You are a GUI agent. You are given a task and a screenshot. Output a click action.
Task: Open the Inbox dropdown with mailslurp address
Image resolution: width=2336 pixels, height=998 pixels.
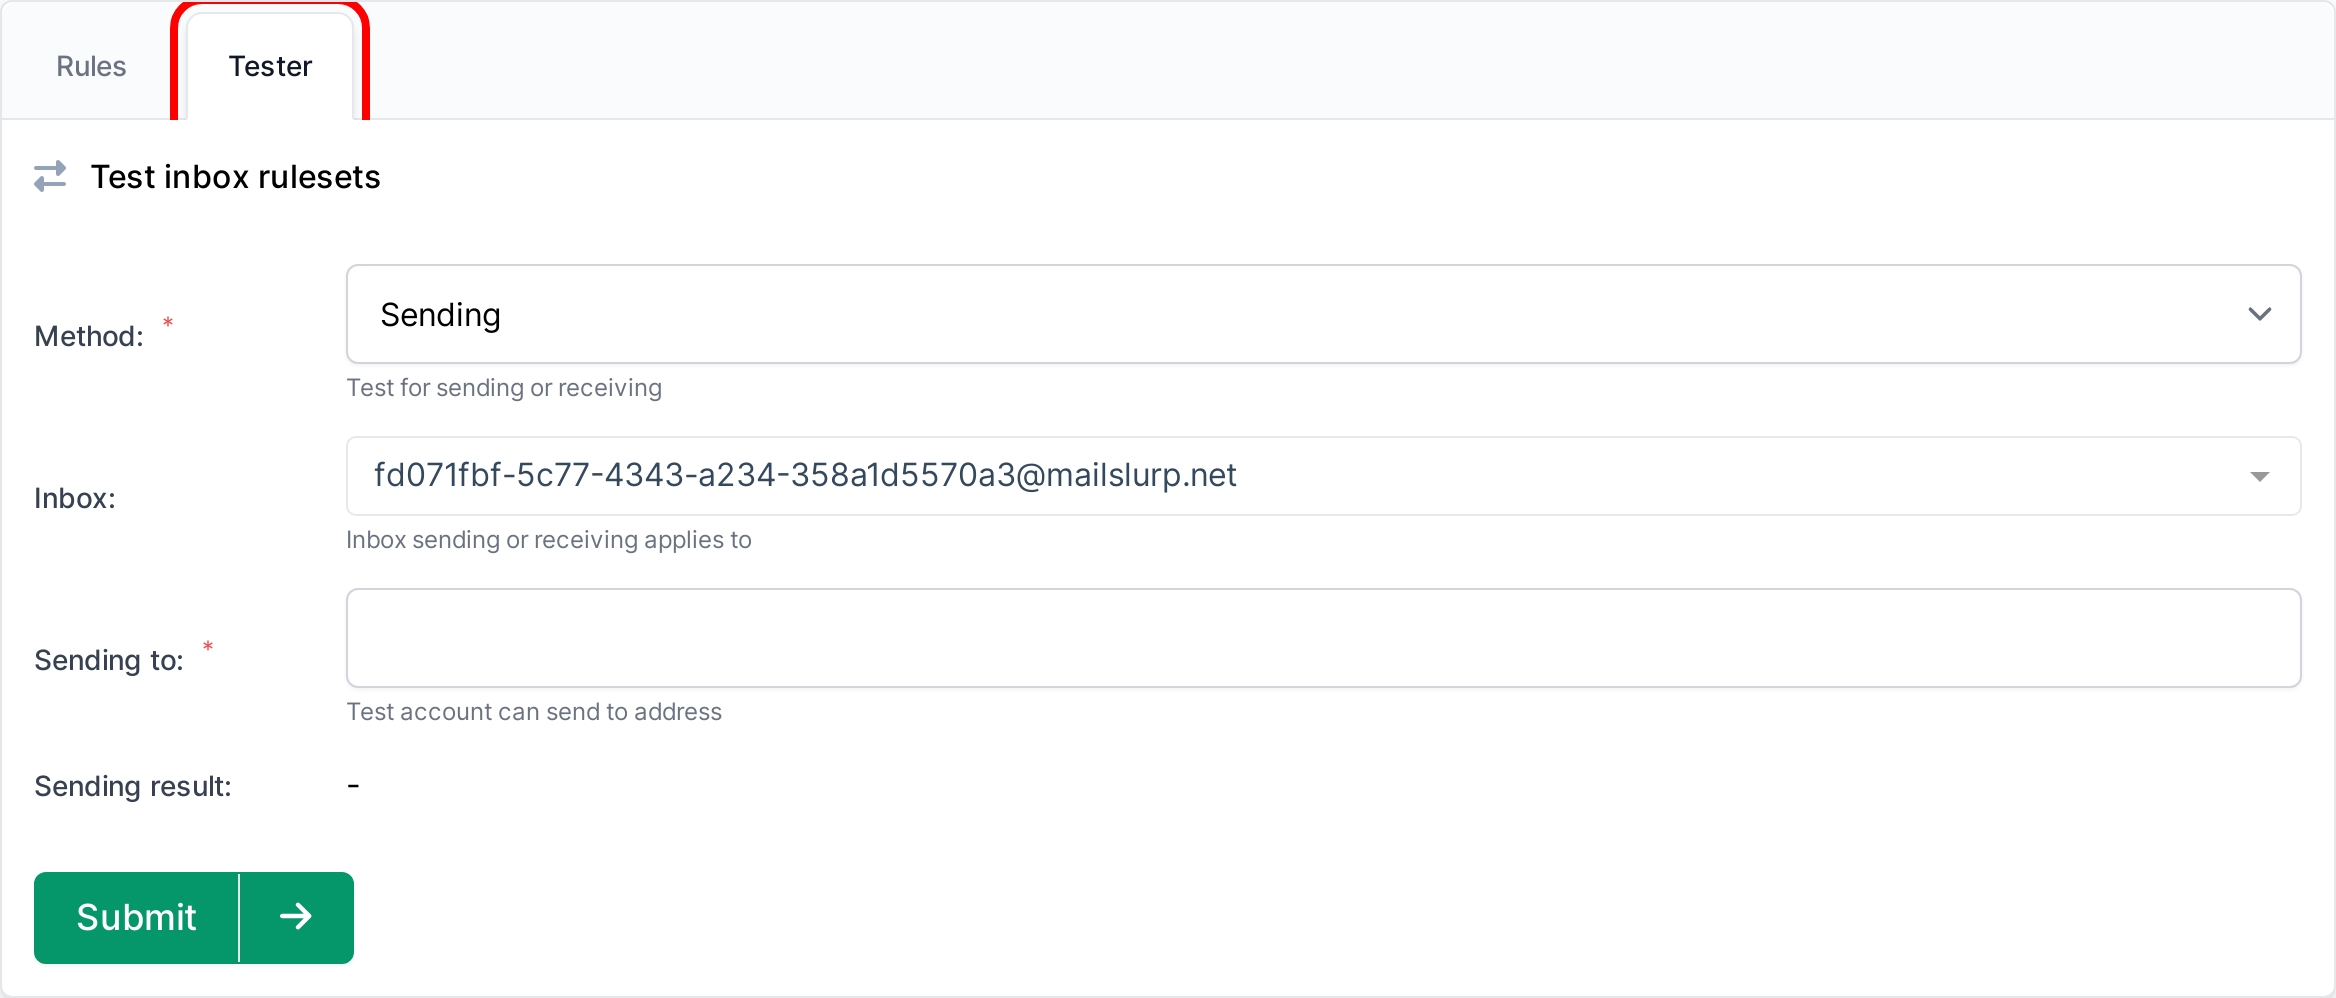(x=1200, y=476)
